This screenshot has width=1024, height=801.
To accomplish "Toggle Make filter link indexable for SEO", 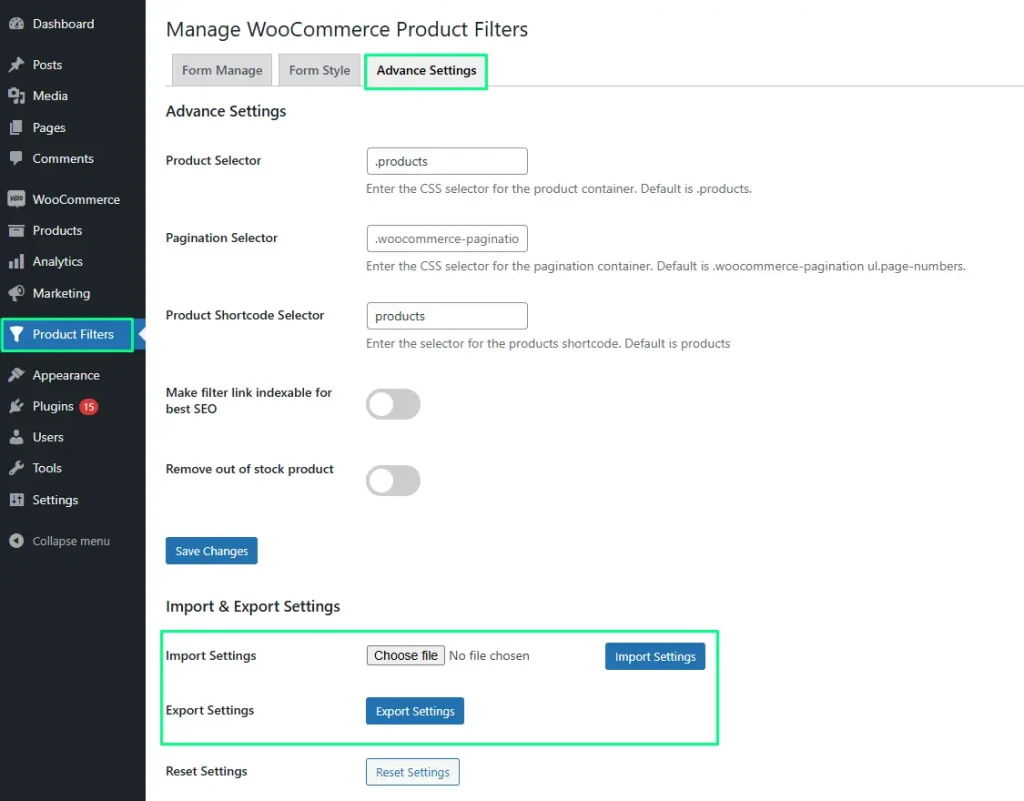I will pos(393,404).
